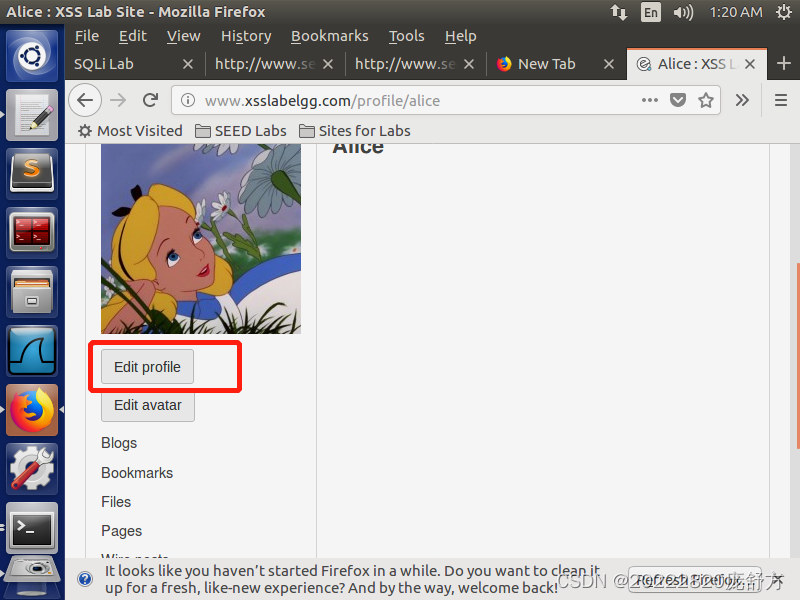The image size is (800, 600).
Task: Open Alice's Pages link
Action: click(x=121, y=531)
